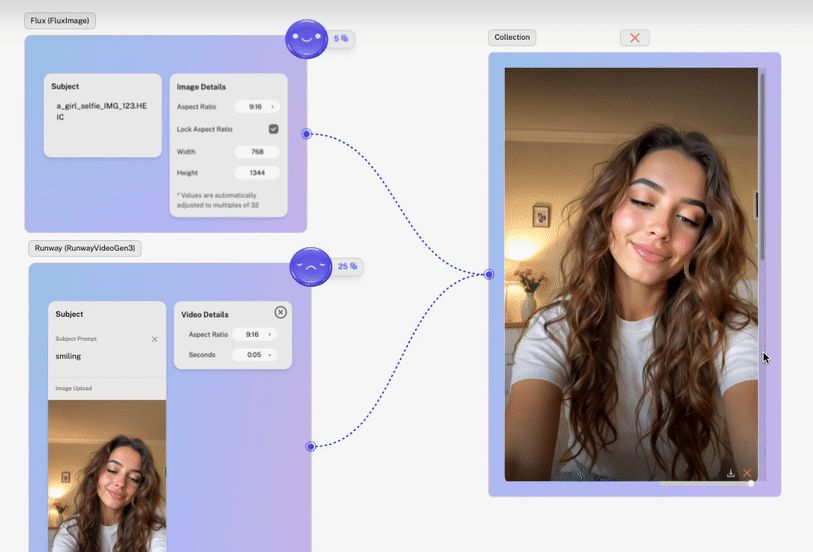The height and width of the screenshot is (552, 813).
Task: Click the Height value field
Action: 257,173
